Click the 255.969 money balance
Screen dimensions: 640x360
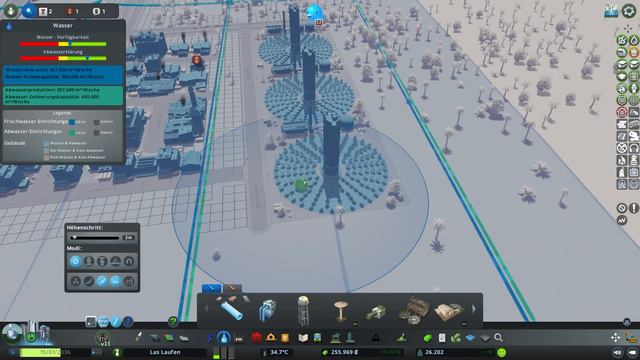pyautogui.click(x=345, y=352)
